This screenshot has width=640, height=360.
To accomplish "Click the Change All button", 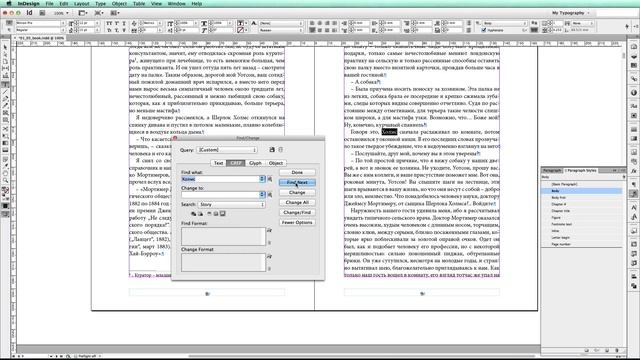I will point(297,202).
